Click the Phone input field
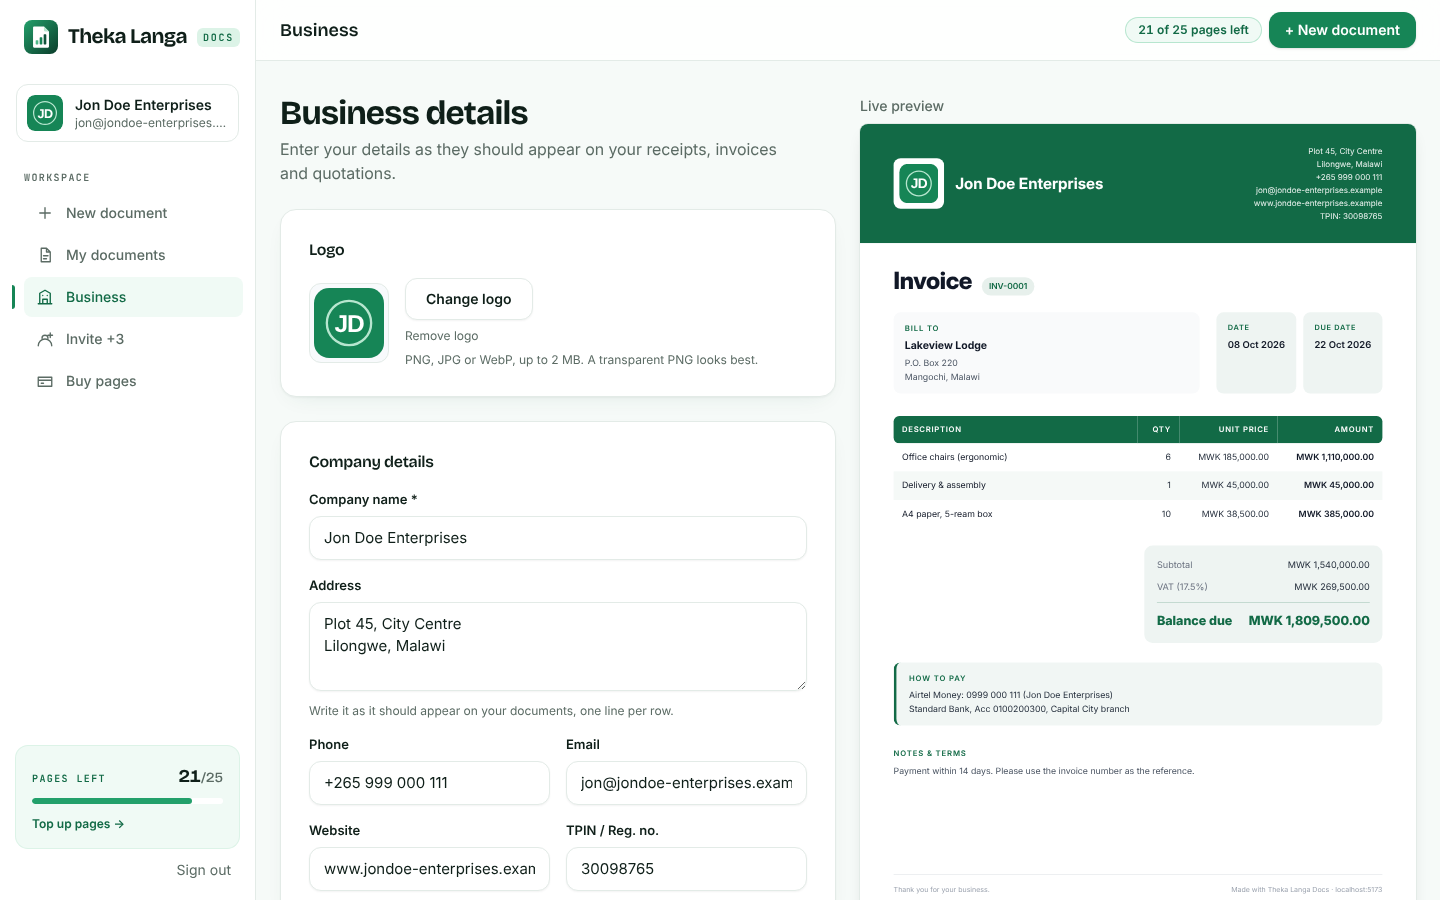 coord(429,783)
